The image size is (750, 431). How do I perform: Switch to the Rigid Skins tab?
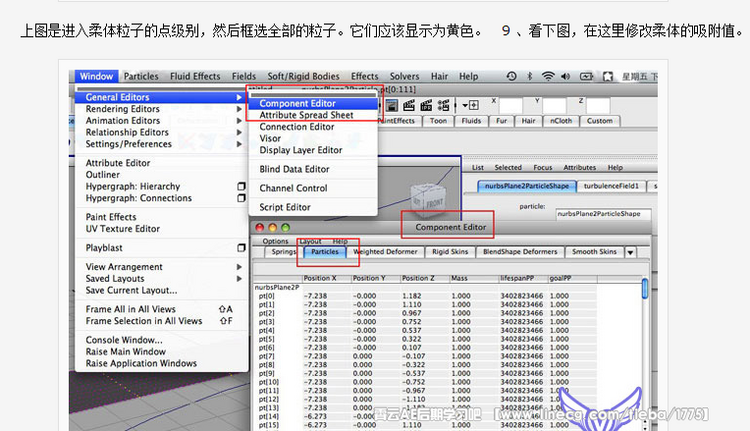pos(450,252)
